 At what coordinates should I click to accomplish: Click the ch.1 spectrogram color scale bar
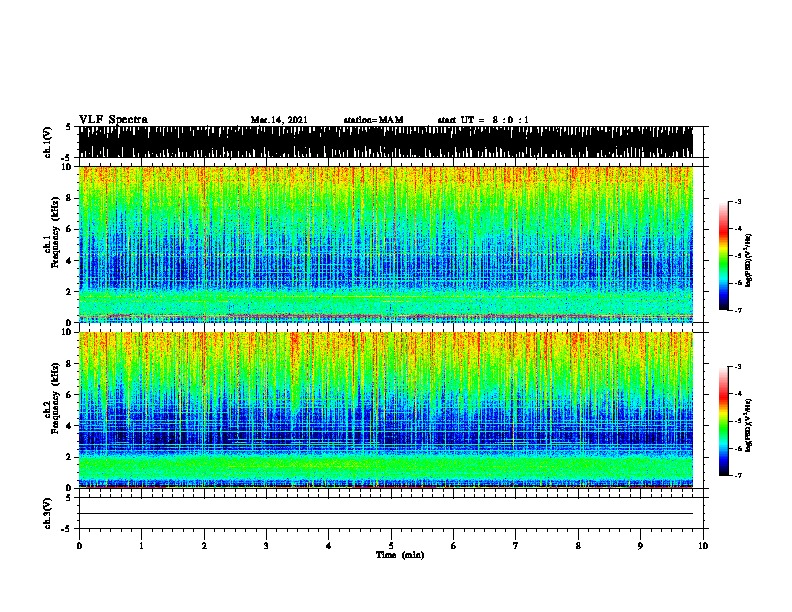724,256
